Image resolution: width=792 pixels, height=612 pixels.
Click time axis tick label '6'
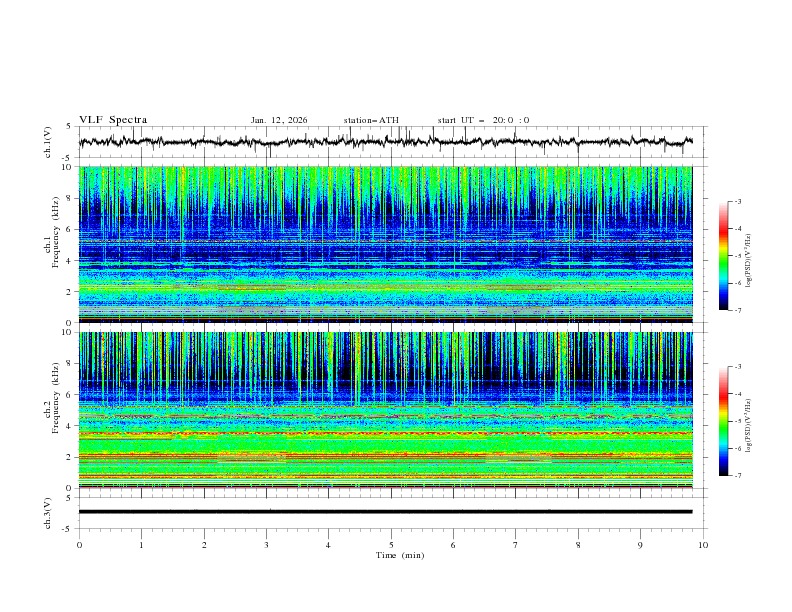pyautogui.click(x=454, y=545)
